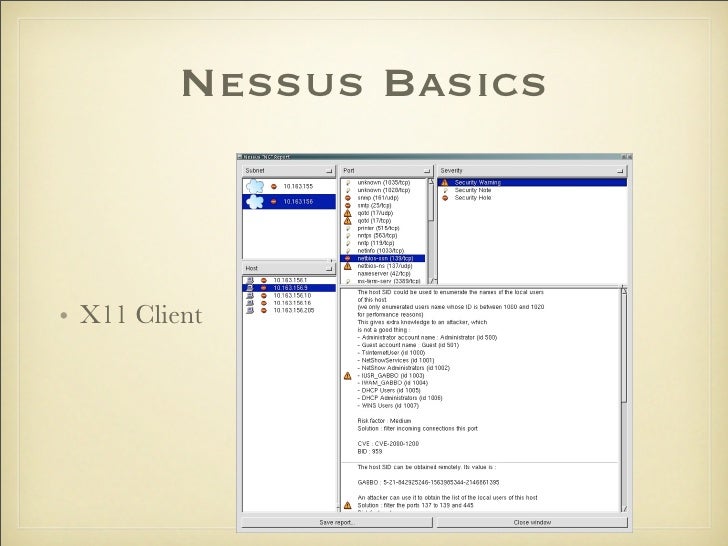Click the report text vertical scrollbar
This screenshot has width=728, height=546.
tap(624, 399)
